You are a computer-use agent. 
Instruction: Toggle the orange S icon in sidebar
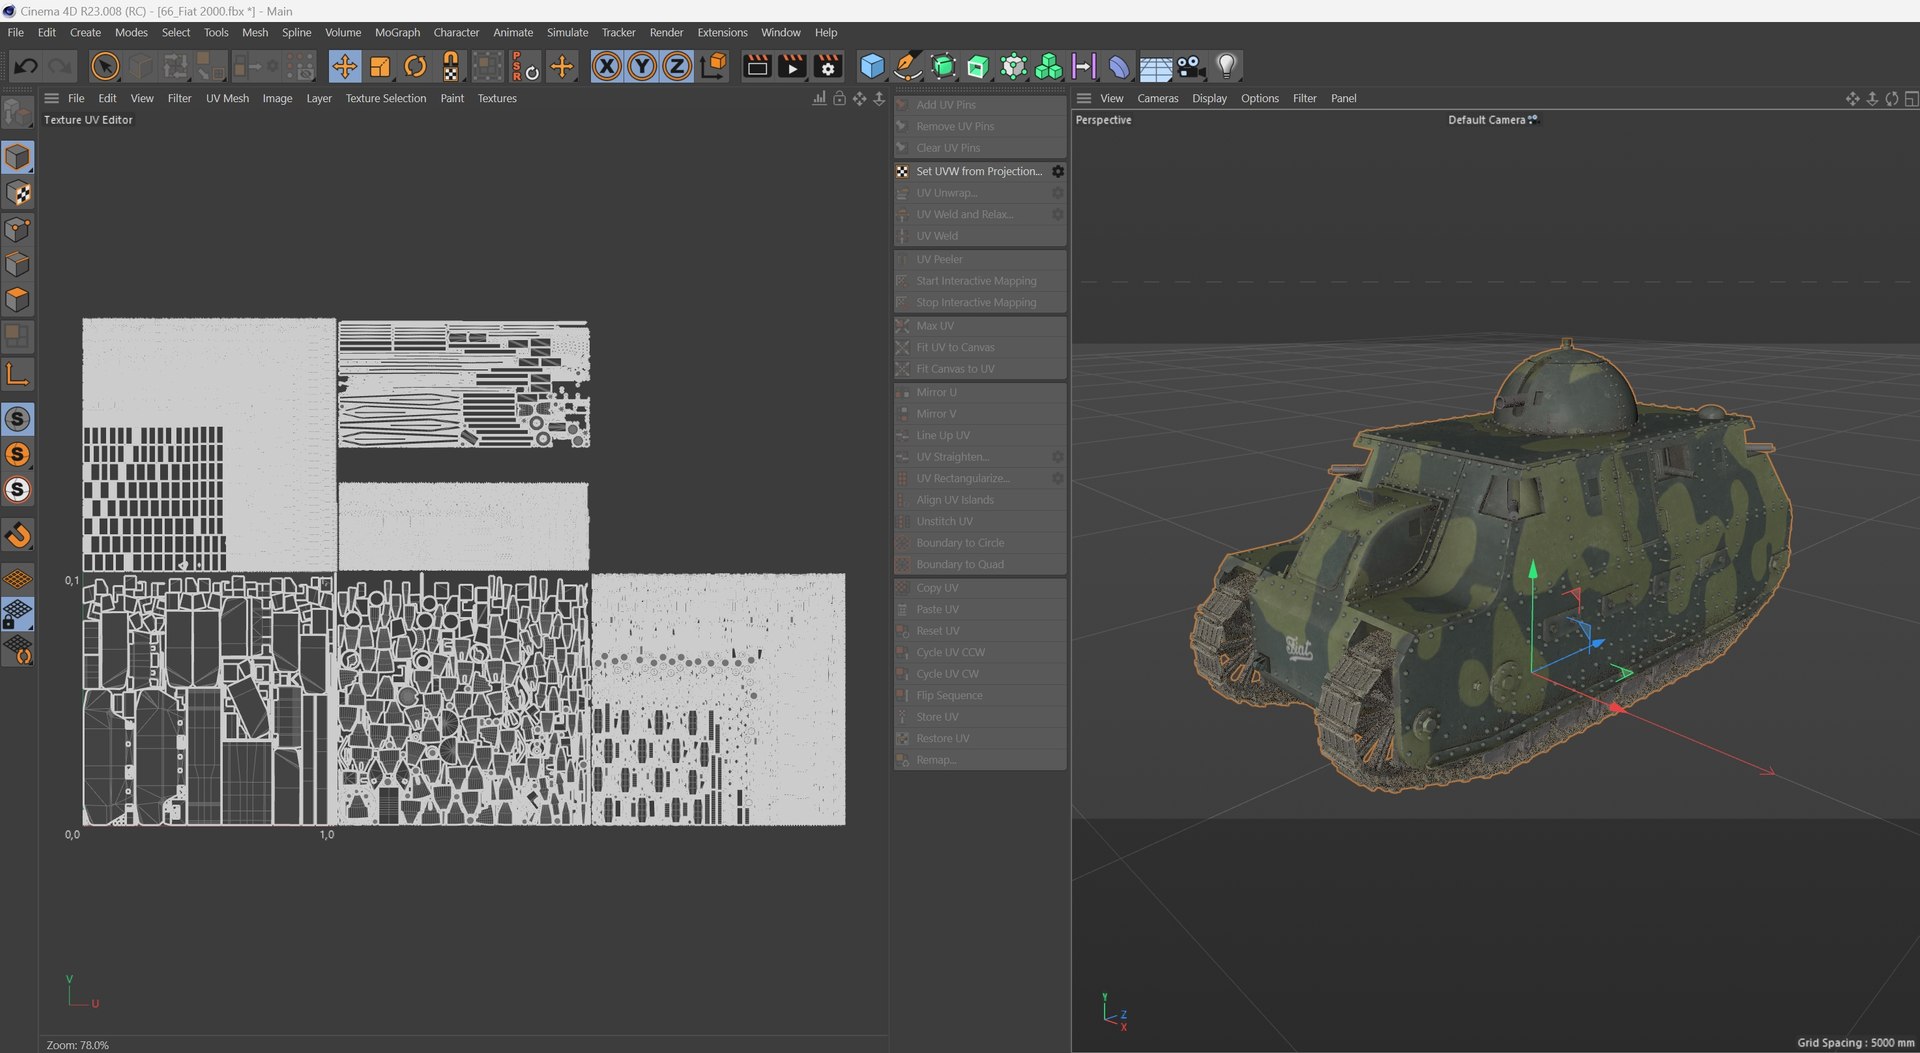coord(17,455)
